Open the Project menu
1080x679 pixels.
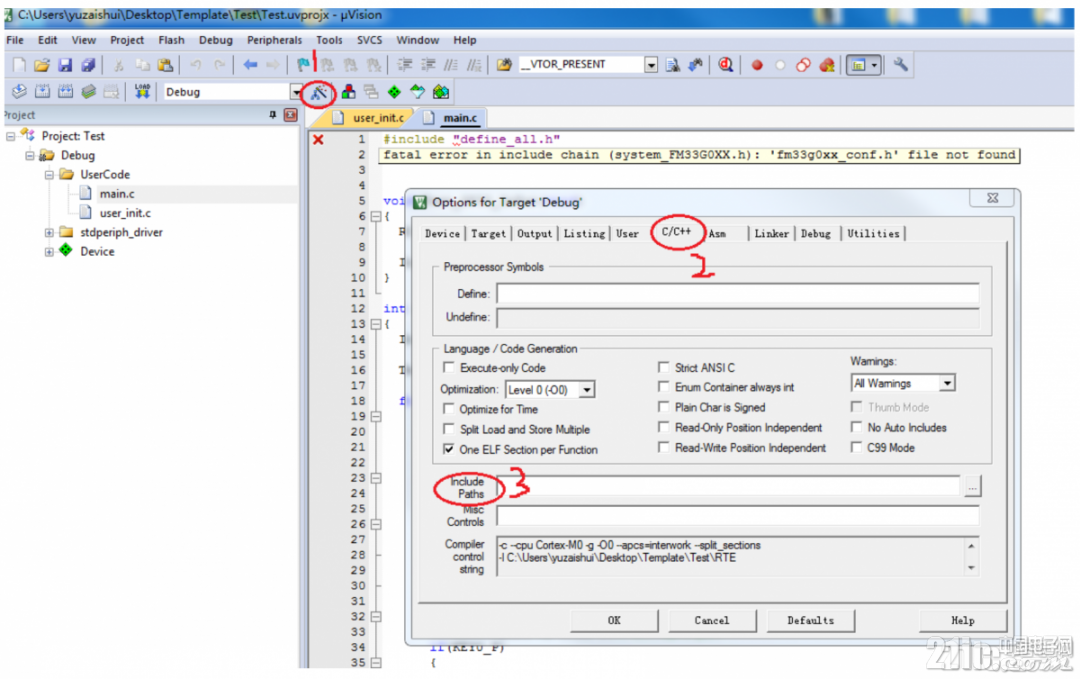point(127,40)
